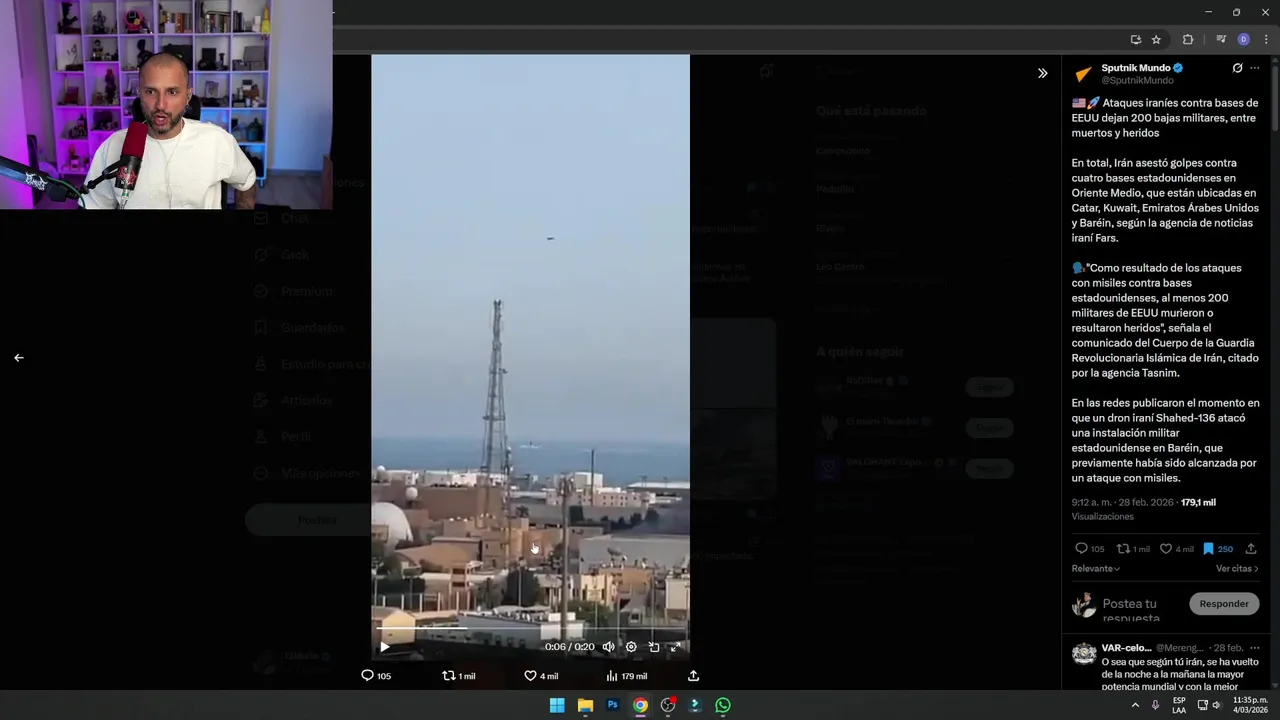The image size is (1280, 720).
Task: Share the post from the side panel
Action: click(x=1251, y=549)
